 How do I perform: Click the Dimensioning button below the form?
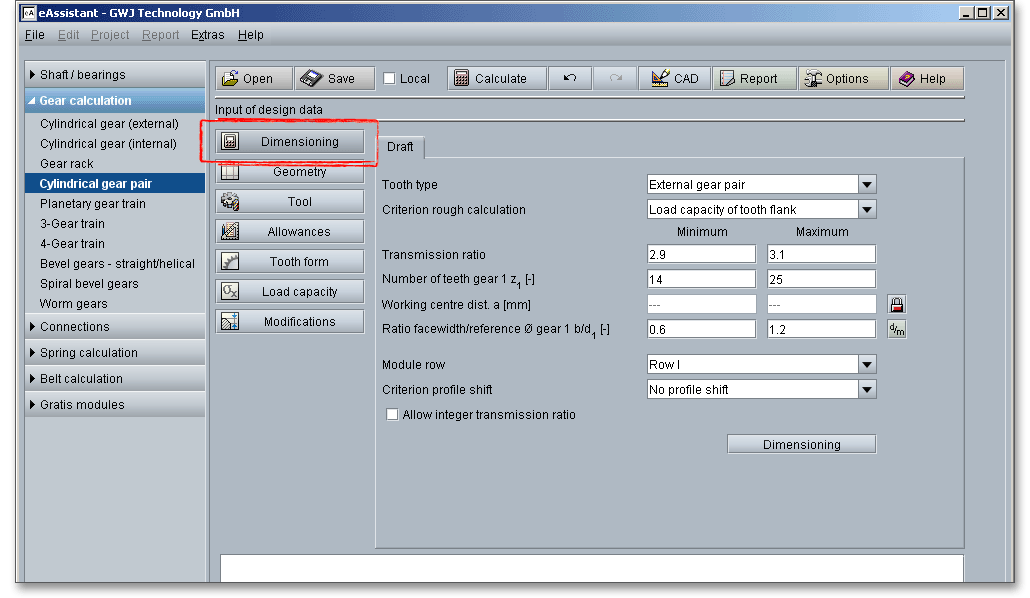tap(801, 445)
